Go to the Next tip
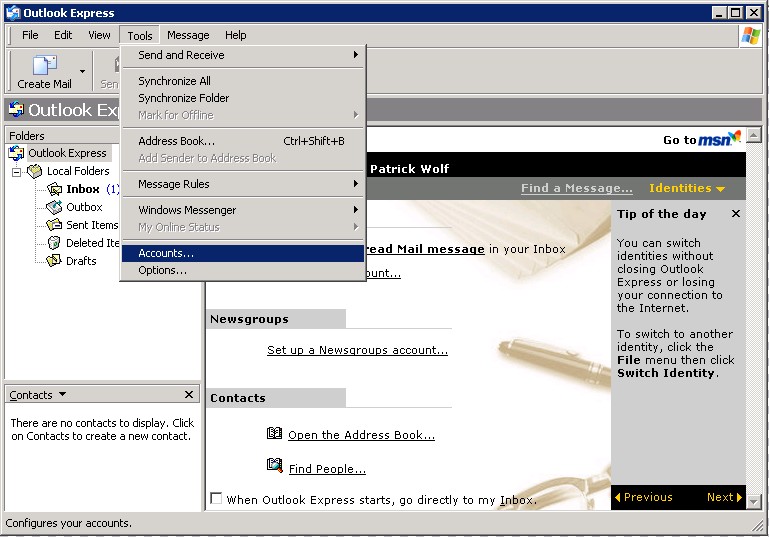Image resolution: width=769 pixels, height=537 pixels. pyautogui.click(x=724, y=497)
